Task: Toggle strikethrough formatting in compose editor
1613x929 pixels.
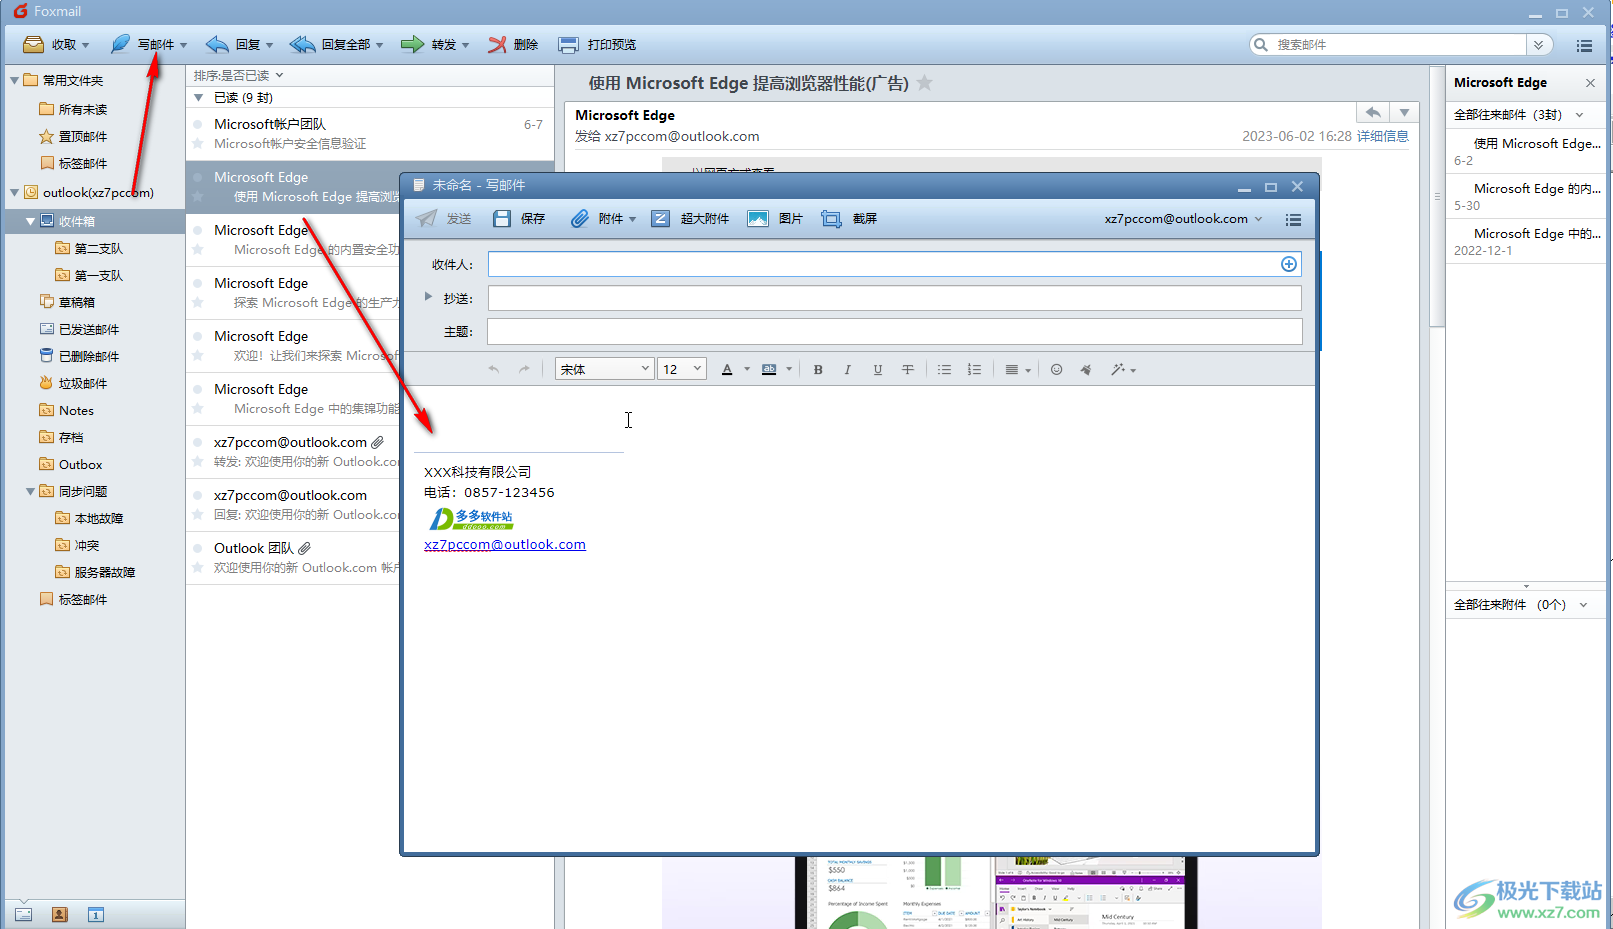Action: point(908,369)
